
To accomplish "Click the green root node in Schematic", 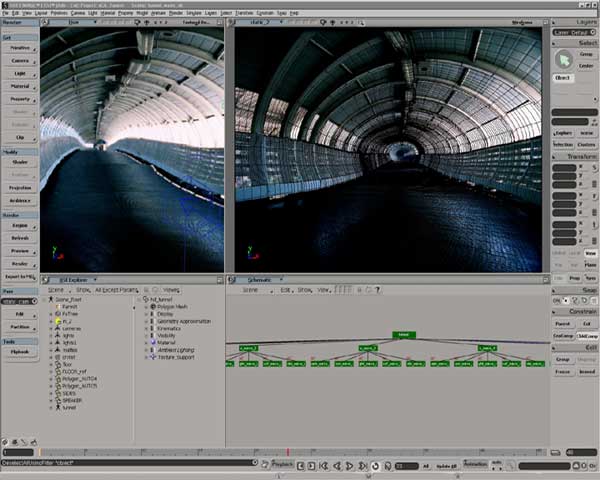I will point(402,334).
